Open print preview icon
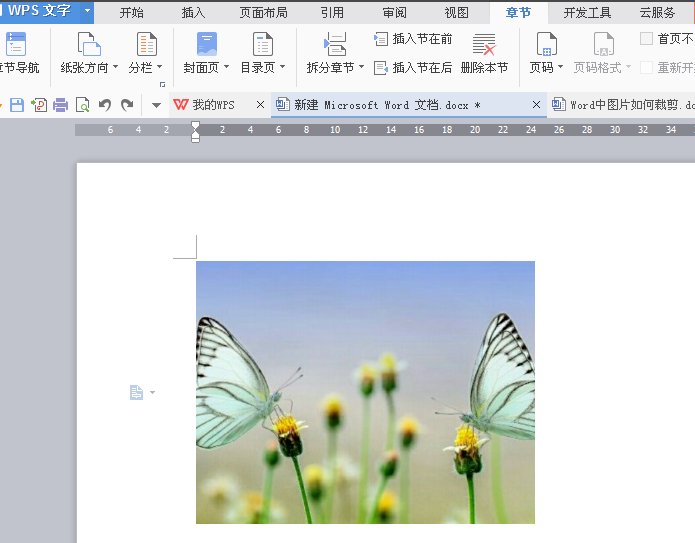The width and height of the screenshot is (695, 543). coord(82,105)
